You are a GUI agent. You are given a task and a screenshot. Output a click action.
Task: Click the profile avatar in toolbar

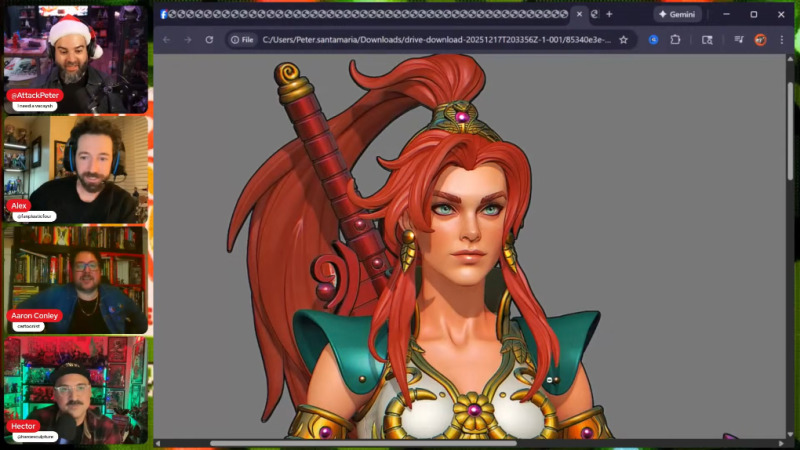point(760,40)
